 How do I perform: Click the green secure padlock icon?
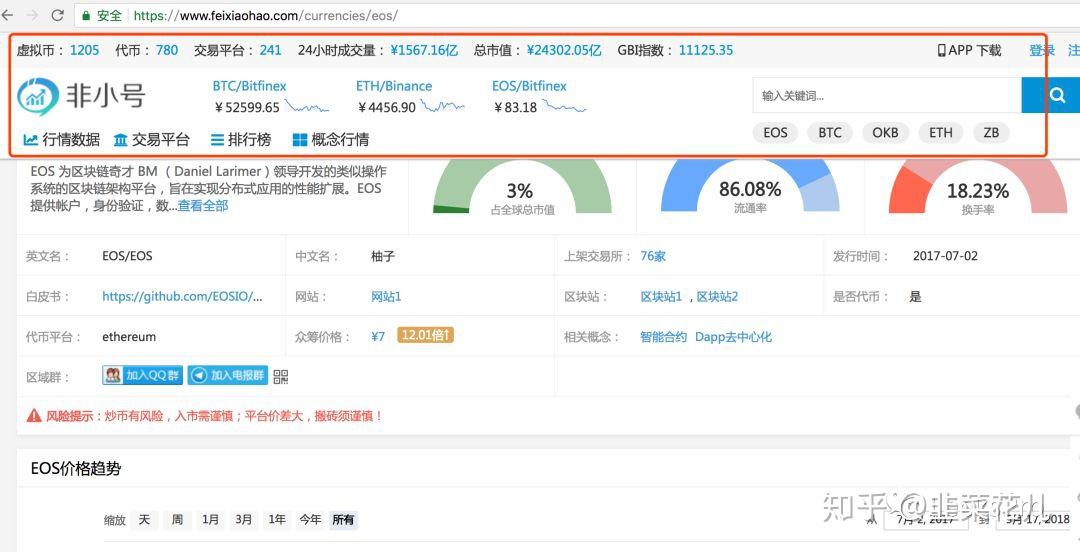coord(85,15)
